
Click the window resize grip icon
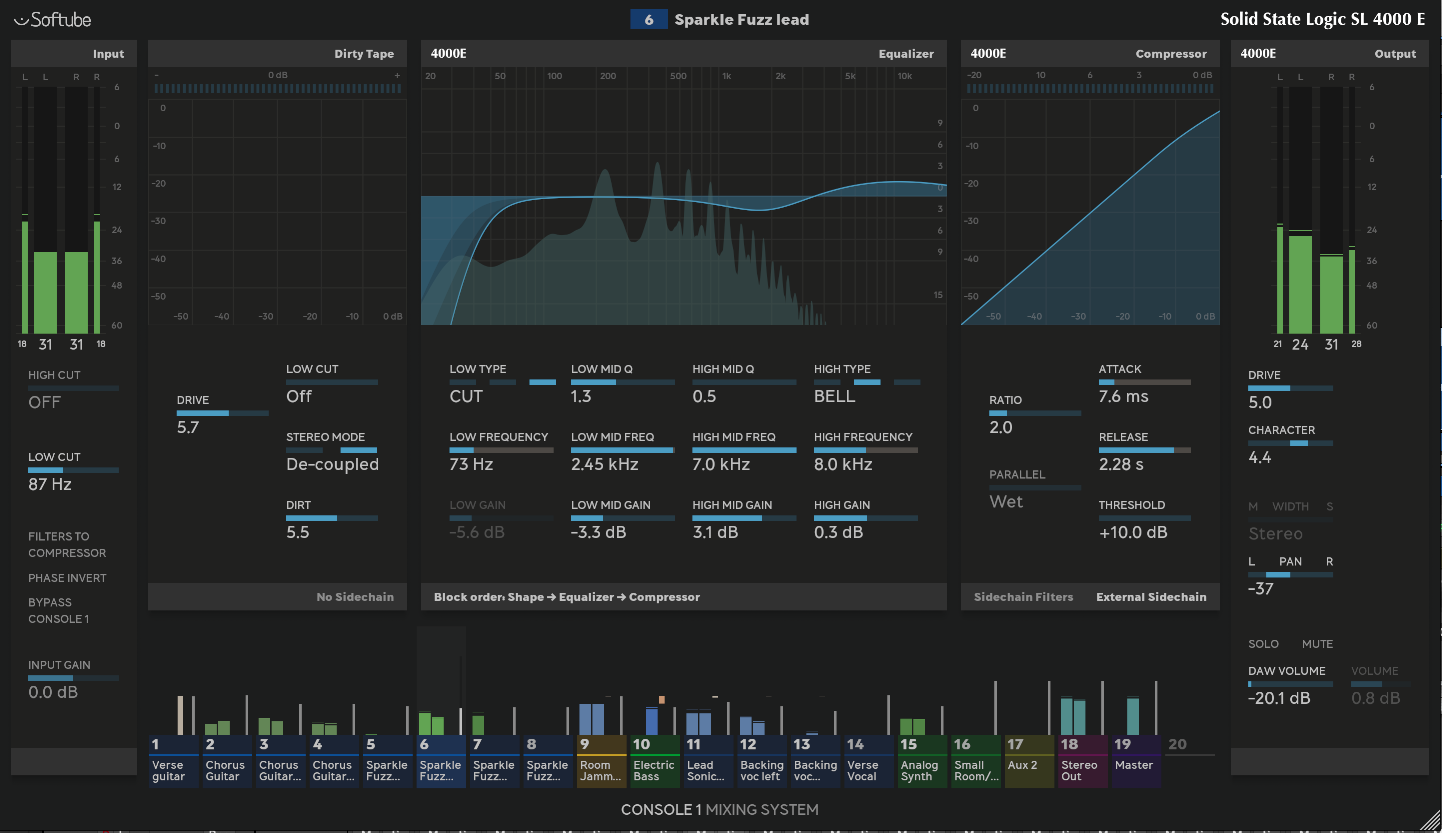pos(1430,821)
